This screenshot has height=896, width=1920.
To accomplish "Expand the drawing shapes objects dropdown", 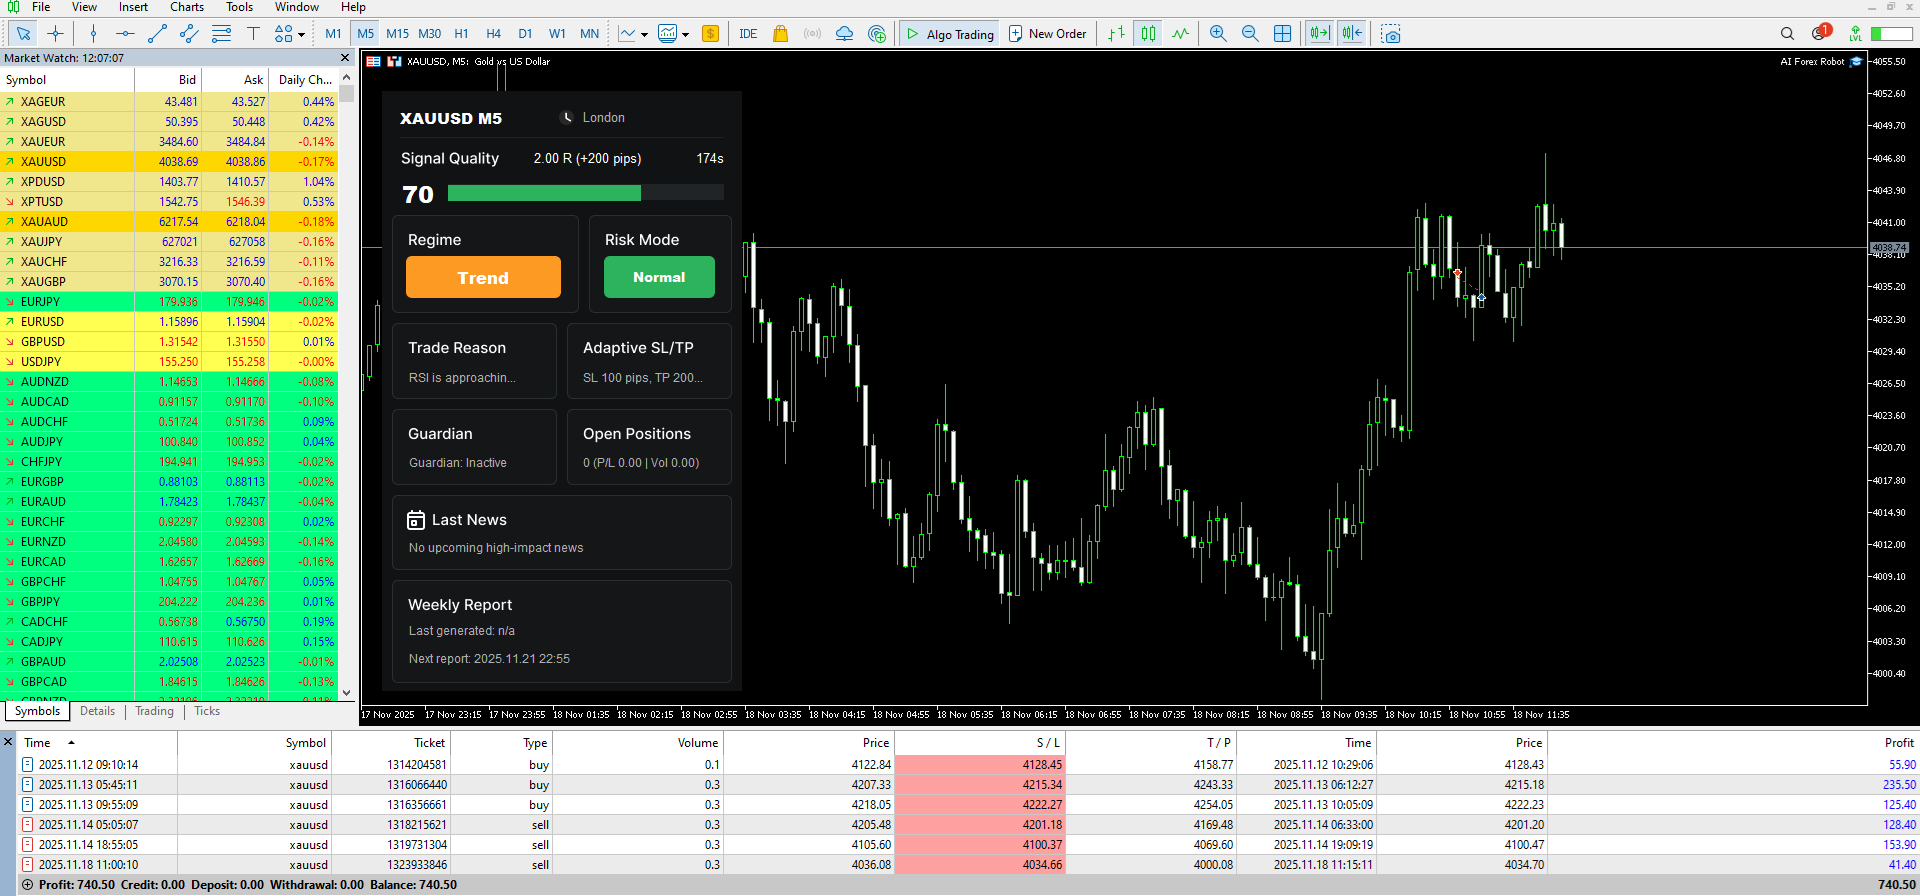I will click(x=301, y=35).
